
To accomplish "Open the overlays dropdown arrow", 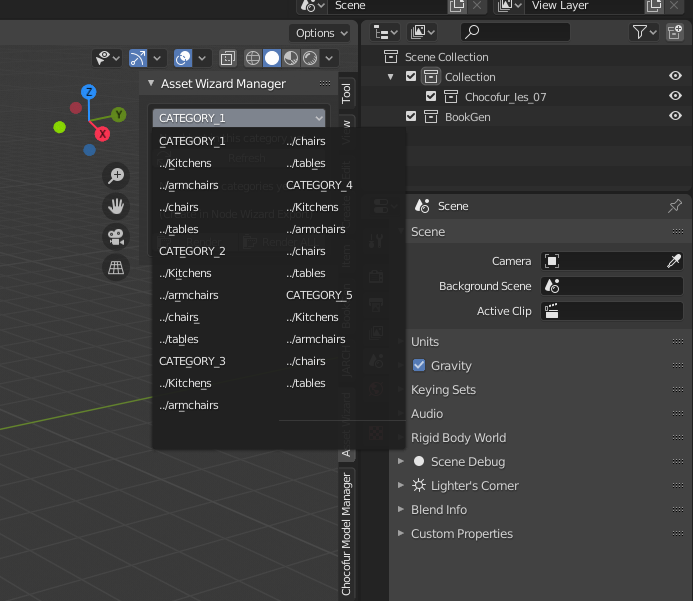I will pos(202,58).
